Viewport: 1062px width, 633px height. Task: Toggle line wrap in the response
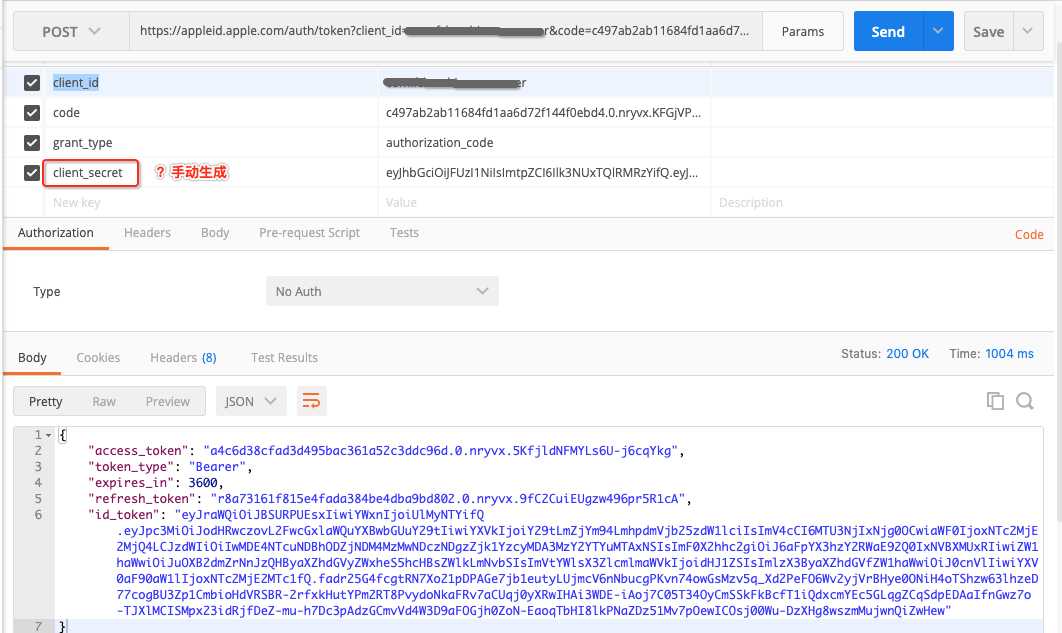pos(311,401)
